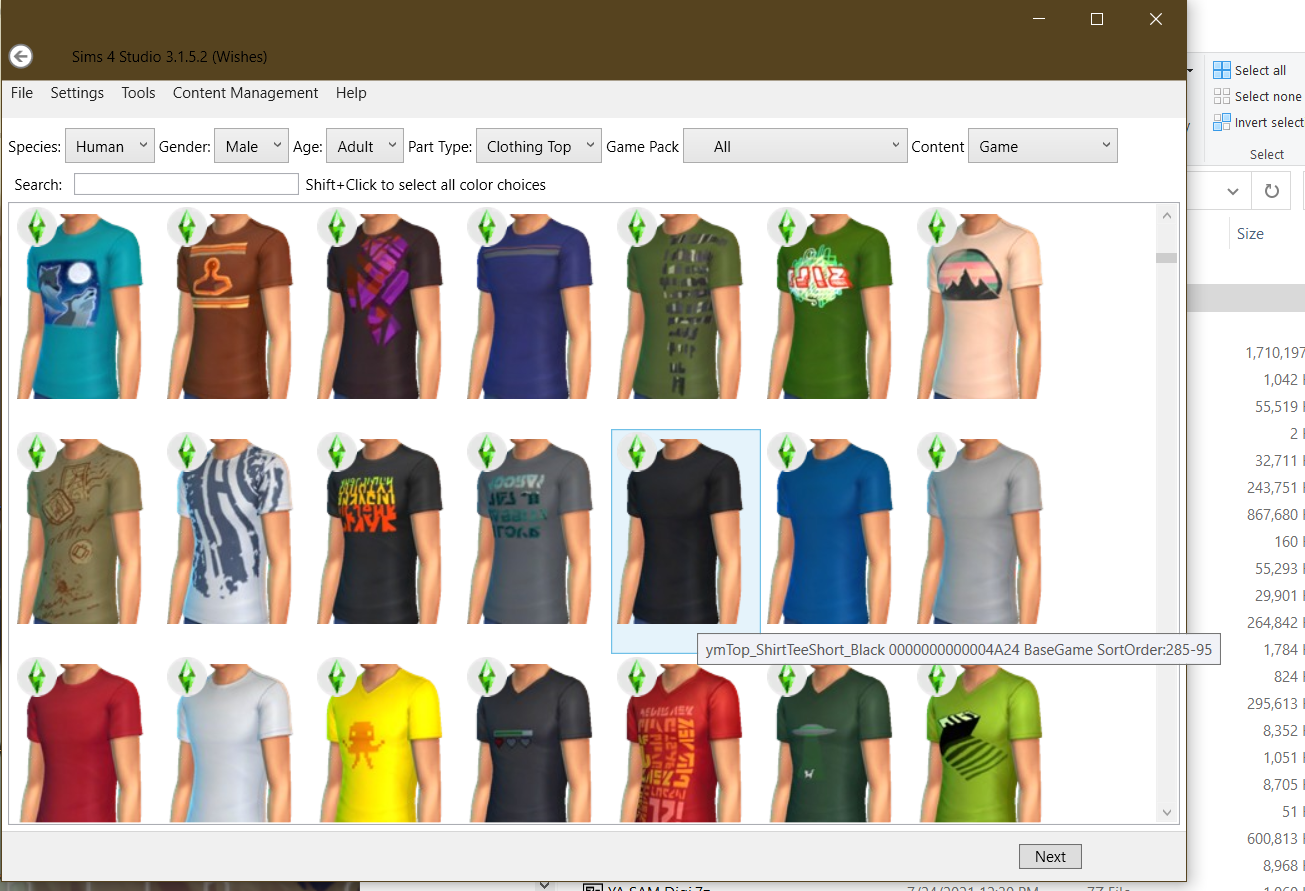Select the olive green shirt with dark lettering
Image resolution: width=1305 pixels, height=891 pixels.
click(680, 304)
